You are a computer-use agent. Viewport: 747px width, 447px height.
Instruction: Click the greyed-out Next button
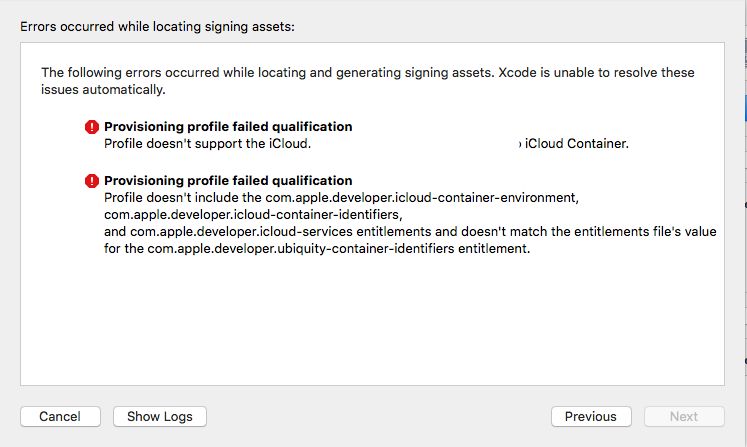[684, 416]
